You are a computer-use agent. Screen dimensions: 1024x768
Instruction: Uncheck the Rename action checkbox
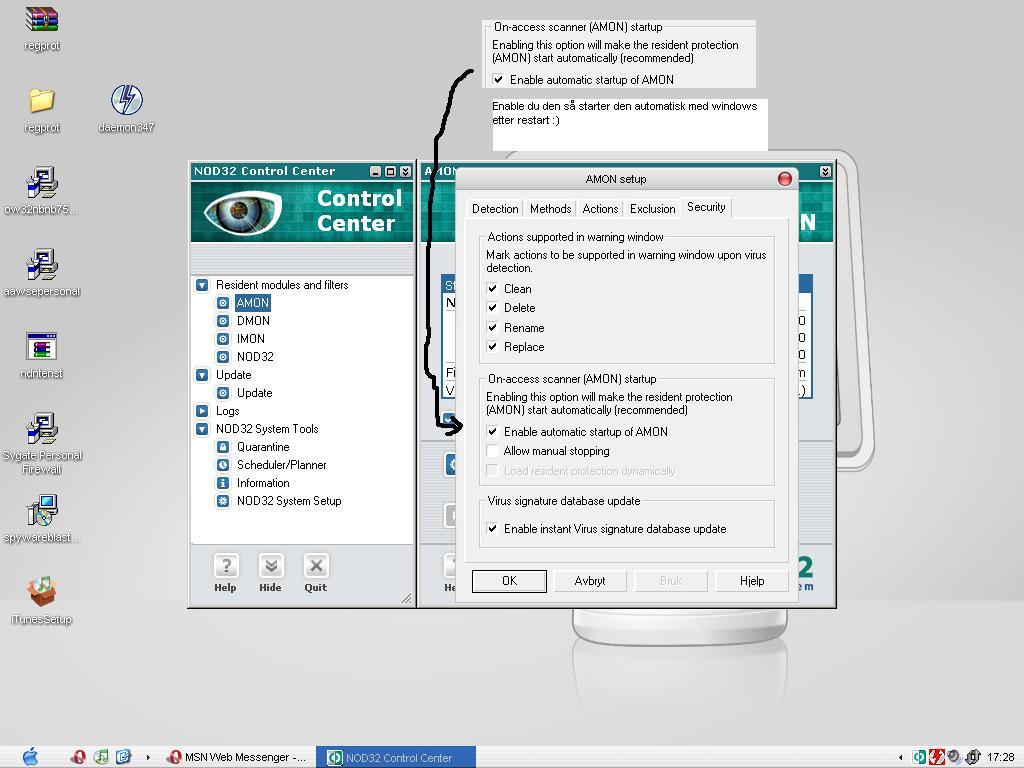[492, 327]
